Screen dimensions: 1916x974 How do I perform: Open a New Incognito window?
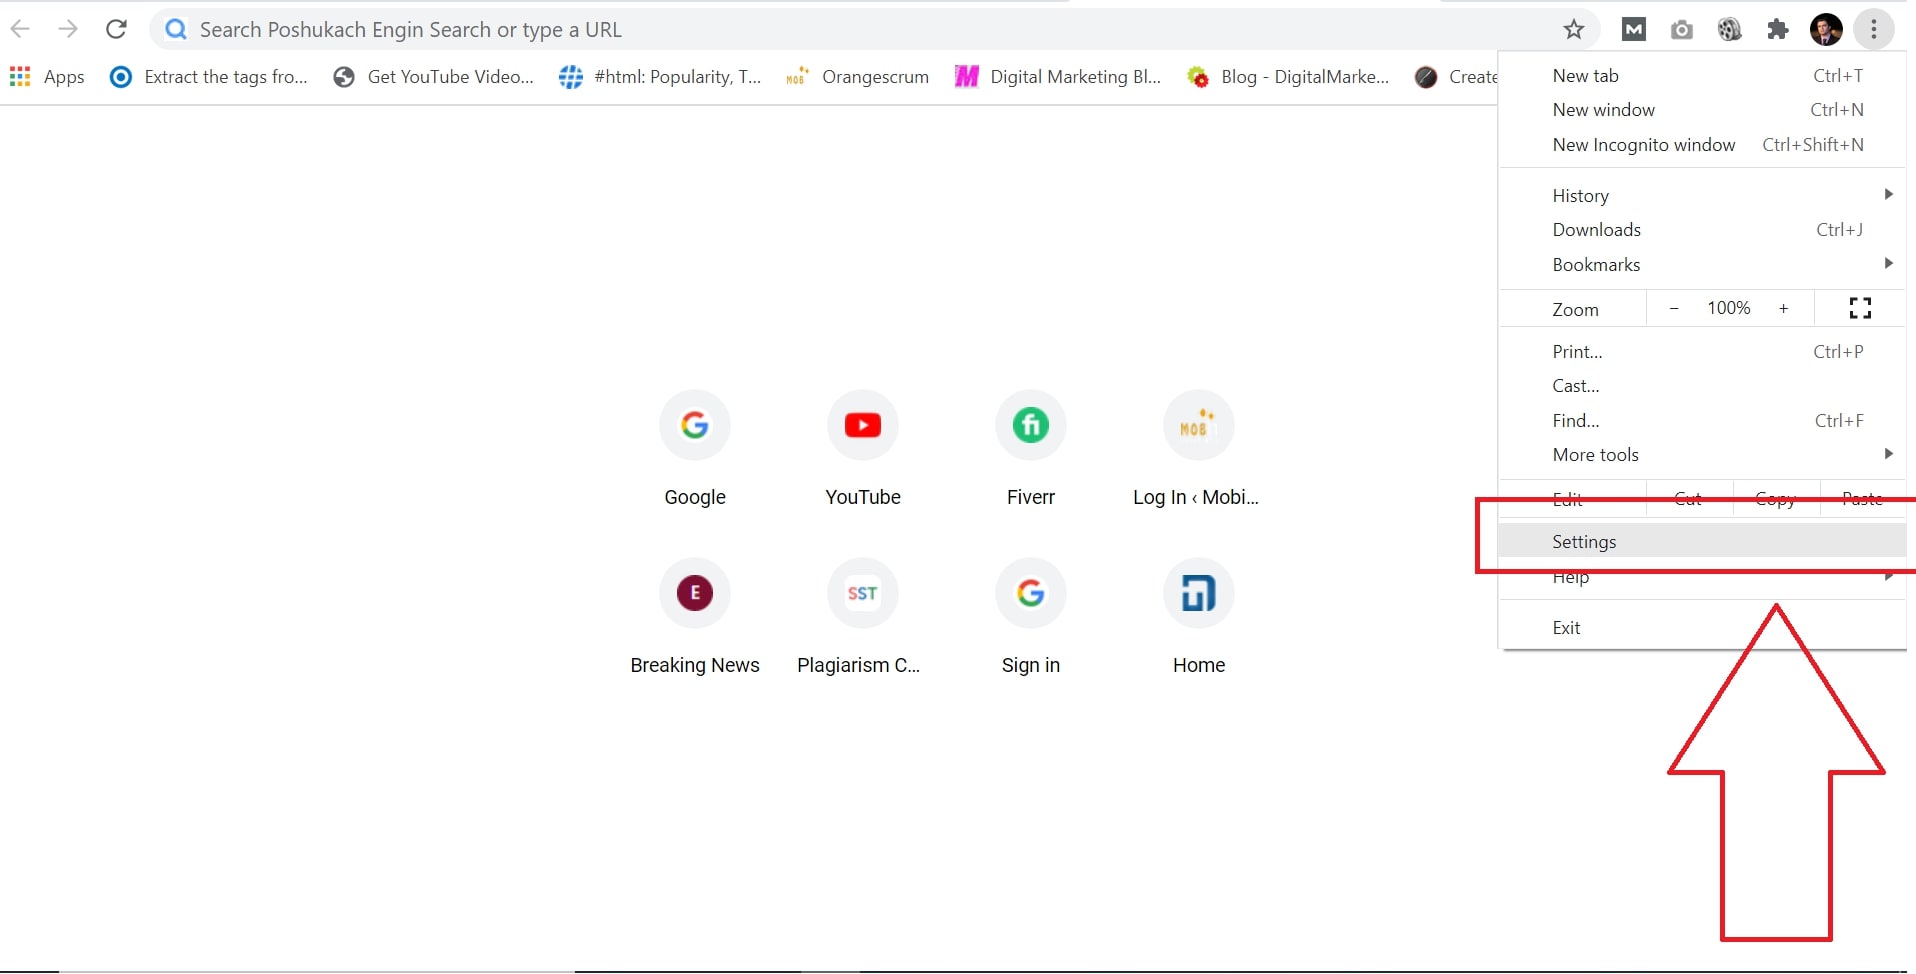[1643, 144]
